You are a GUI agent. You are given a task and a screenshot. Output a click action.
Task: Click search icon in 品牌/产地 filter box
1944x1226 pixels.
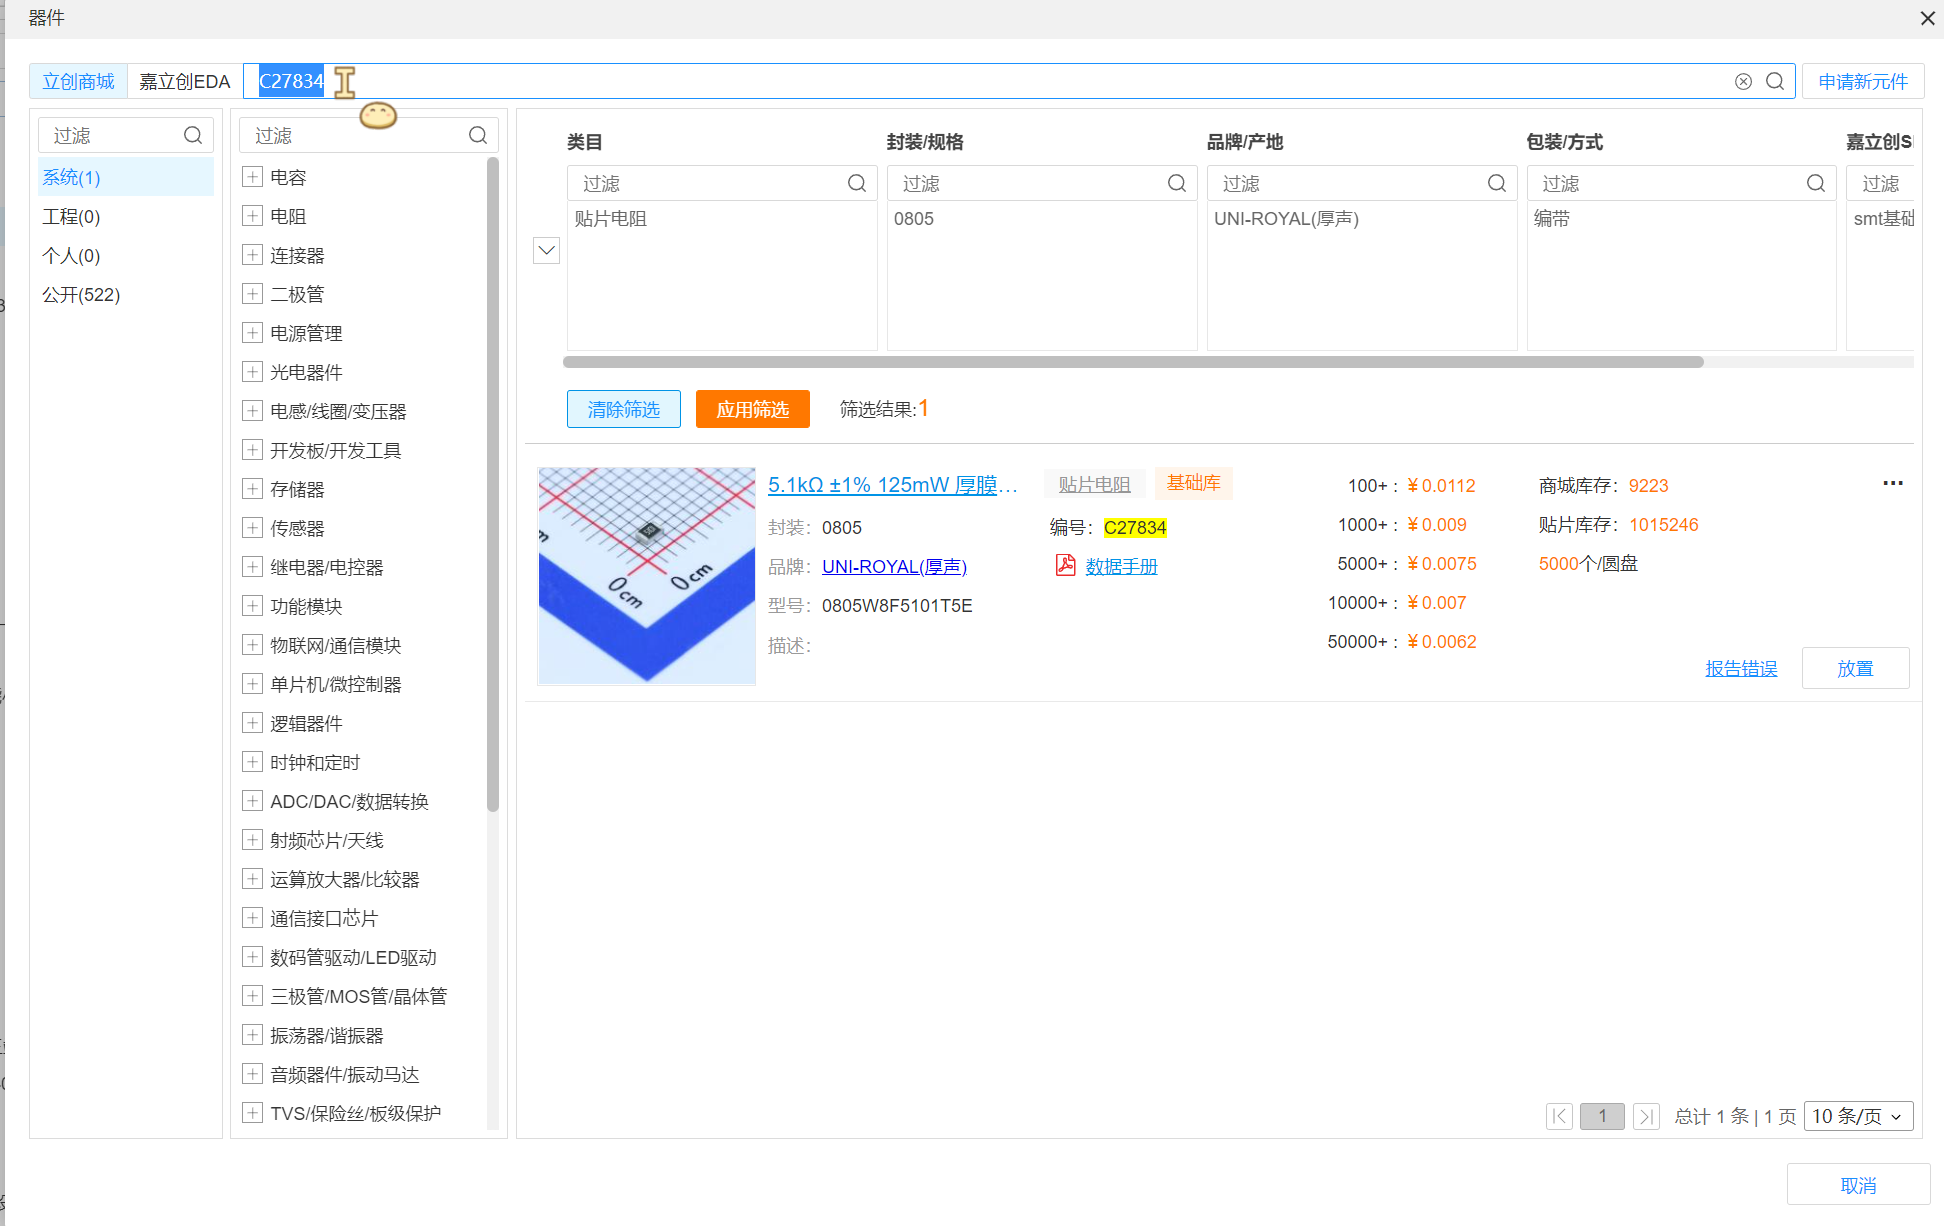click(1496, 183)
